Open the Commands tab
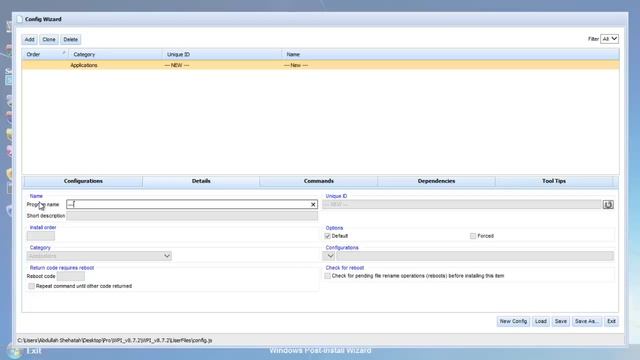Screen dimensions: 640x360 (319, 181)
